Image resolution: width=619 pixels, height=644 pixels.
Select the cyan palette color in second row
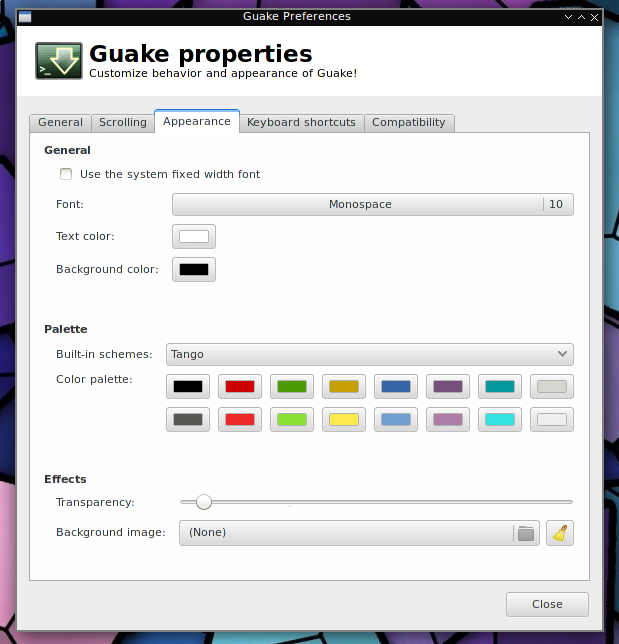[500, 419]
